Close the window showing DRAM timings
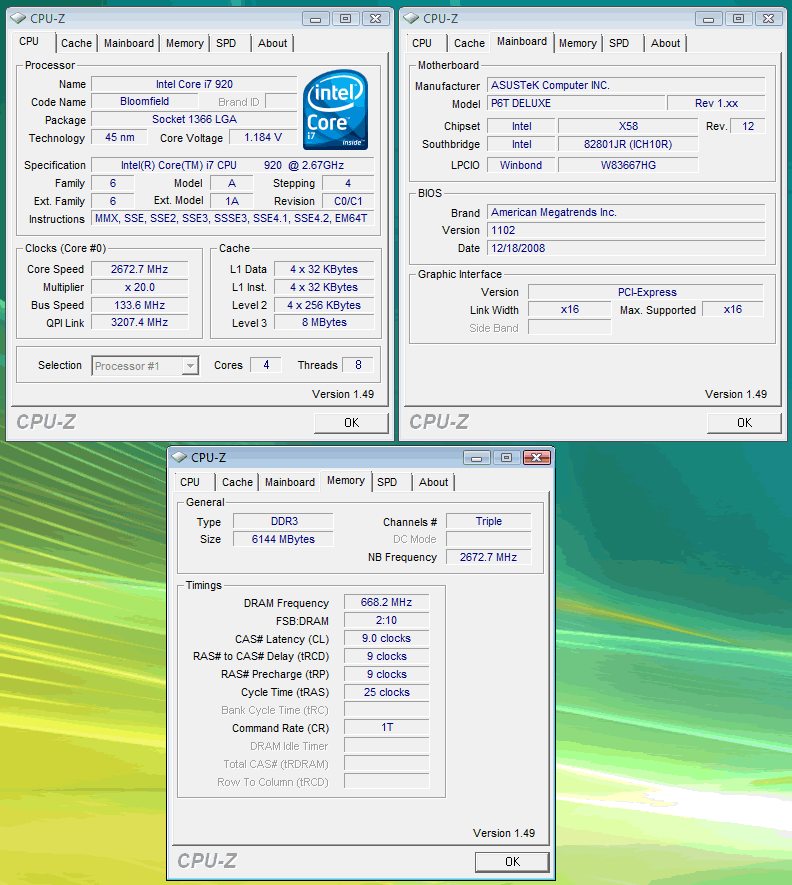The width and height of the screenshot is (792, 885). [537, 457]
